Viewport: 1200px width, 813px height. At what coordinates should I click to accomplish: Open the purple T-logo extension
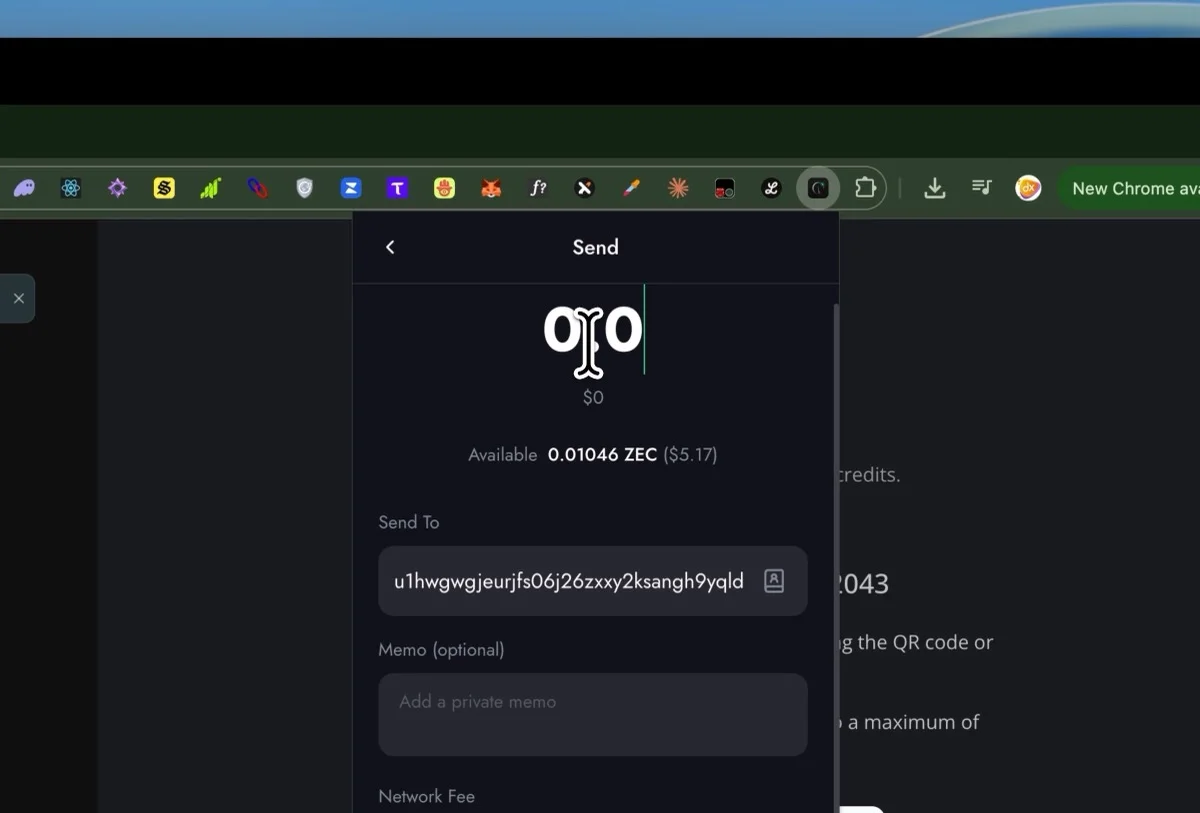398,188
